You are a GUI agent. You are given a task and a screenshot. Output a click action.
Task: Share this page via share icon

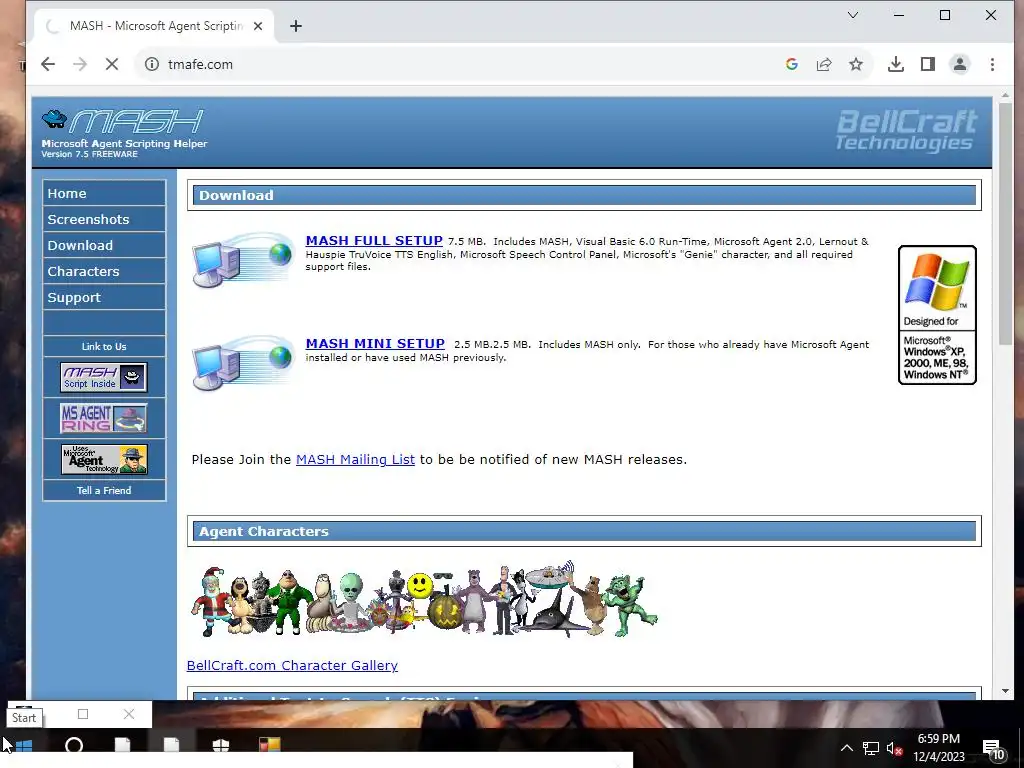coord(824,64)
